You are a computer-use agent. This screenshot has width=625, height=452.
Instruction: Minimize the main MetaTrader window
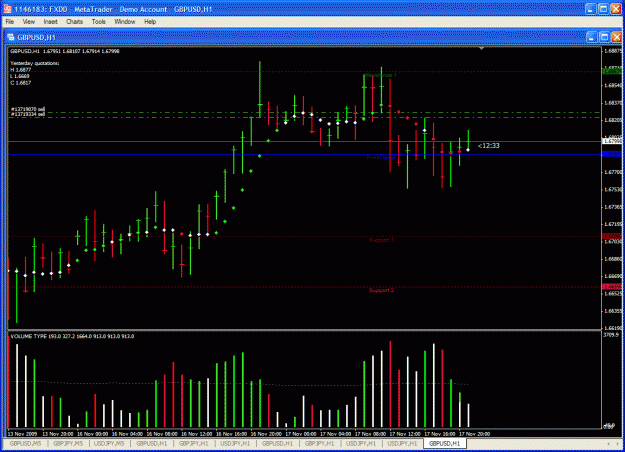591,9
